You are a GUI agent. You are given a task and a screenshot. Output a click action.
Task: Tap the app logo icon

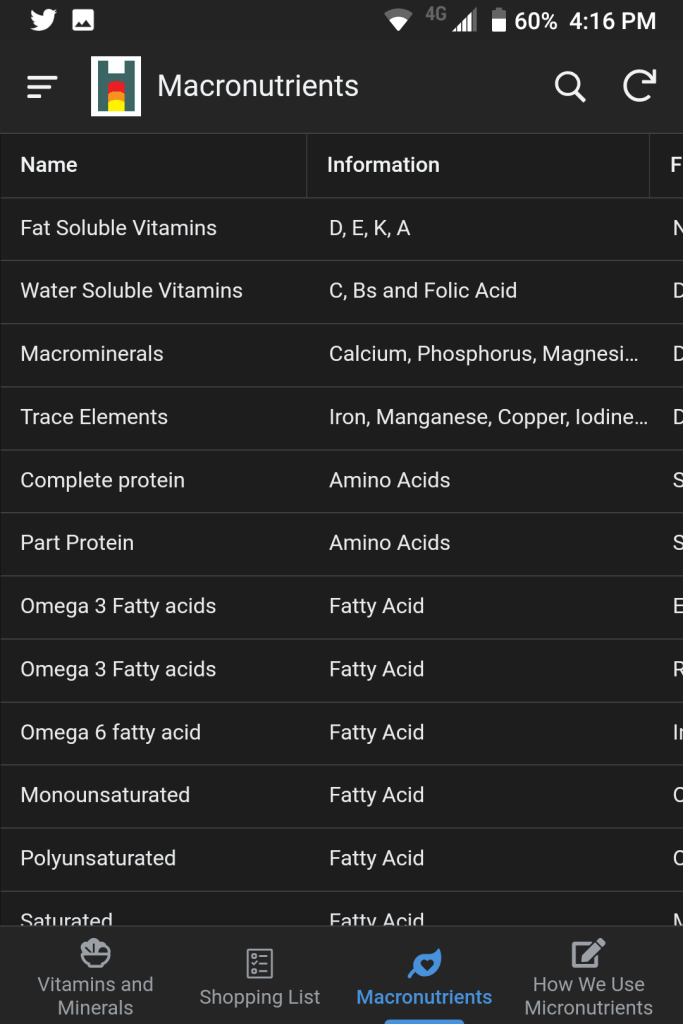[116, 87]
